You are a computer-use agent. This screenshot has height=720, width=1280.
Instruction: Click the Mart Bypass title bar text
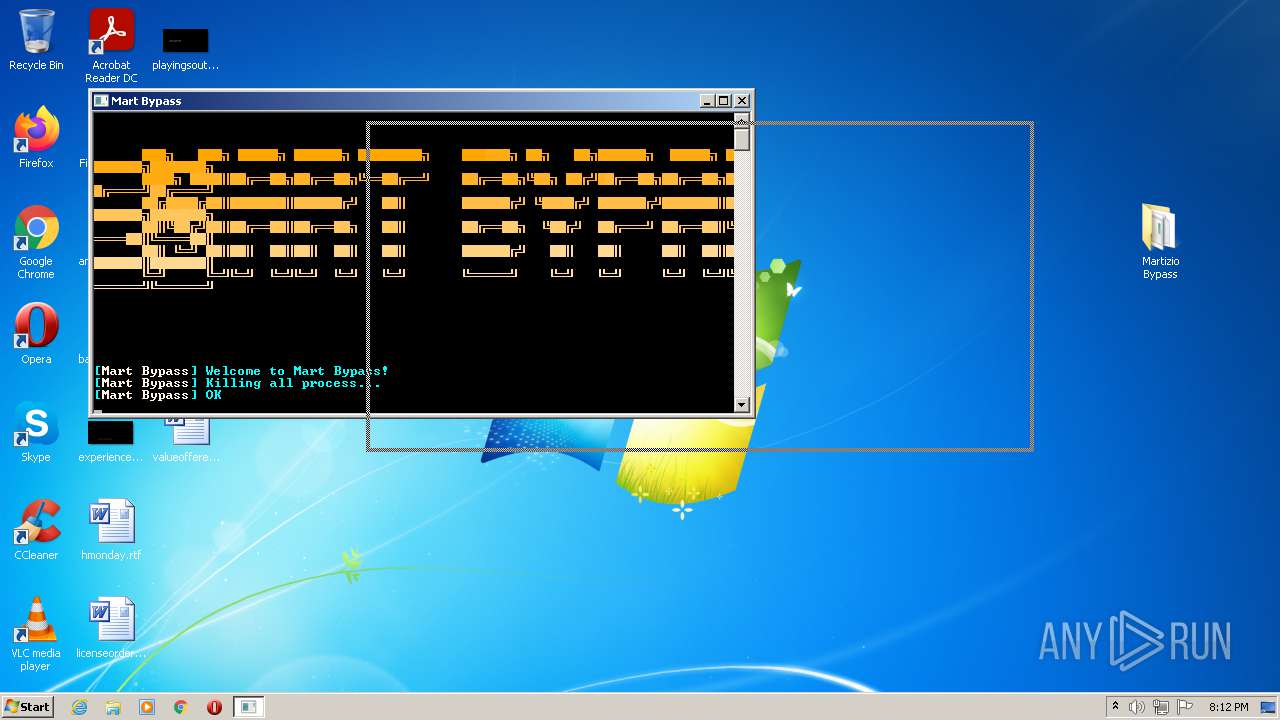pos(146,101)
